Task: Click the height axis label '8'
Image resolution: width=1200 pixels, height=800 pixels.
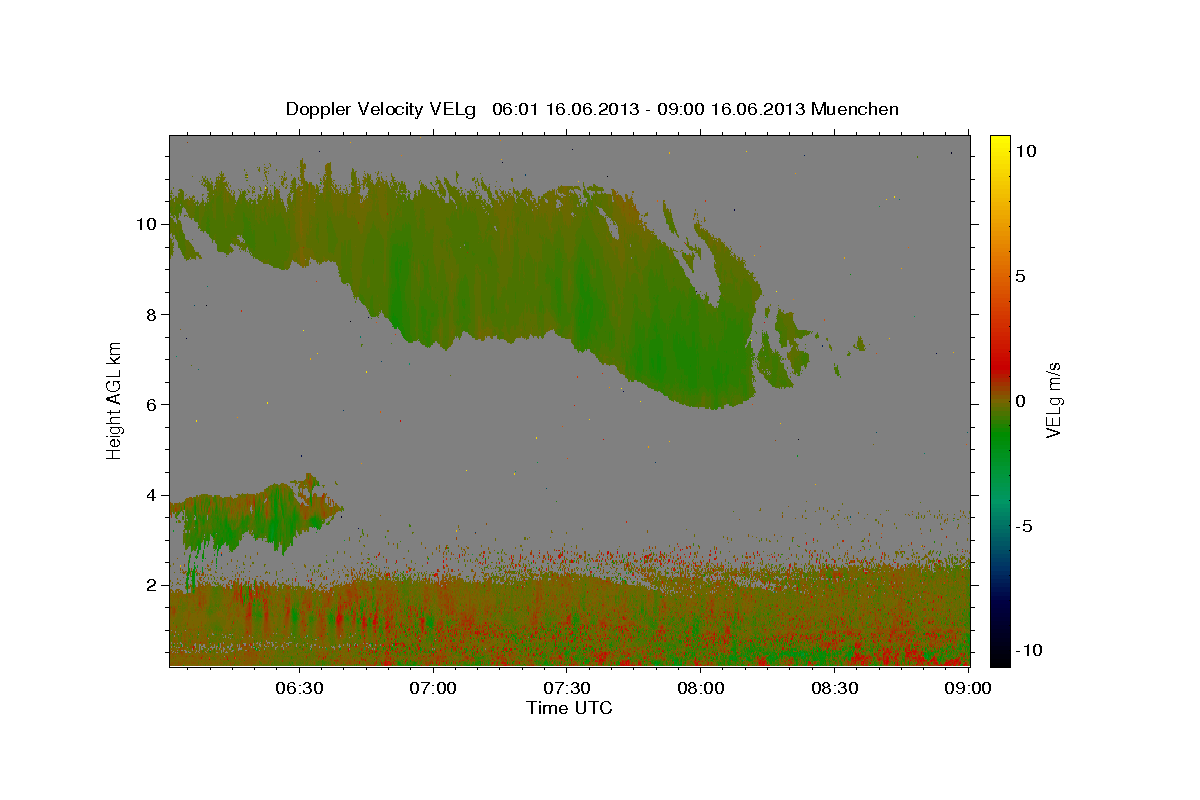Action: [150, 314]
